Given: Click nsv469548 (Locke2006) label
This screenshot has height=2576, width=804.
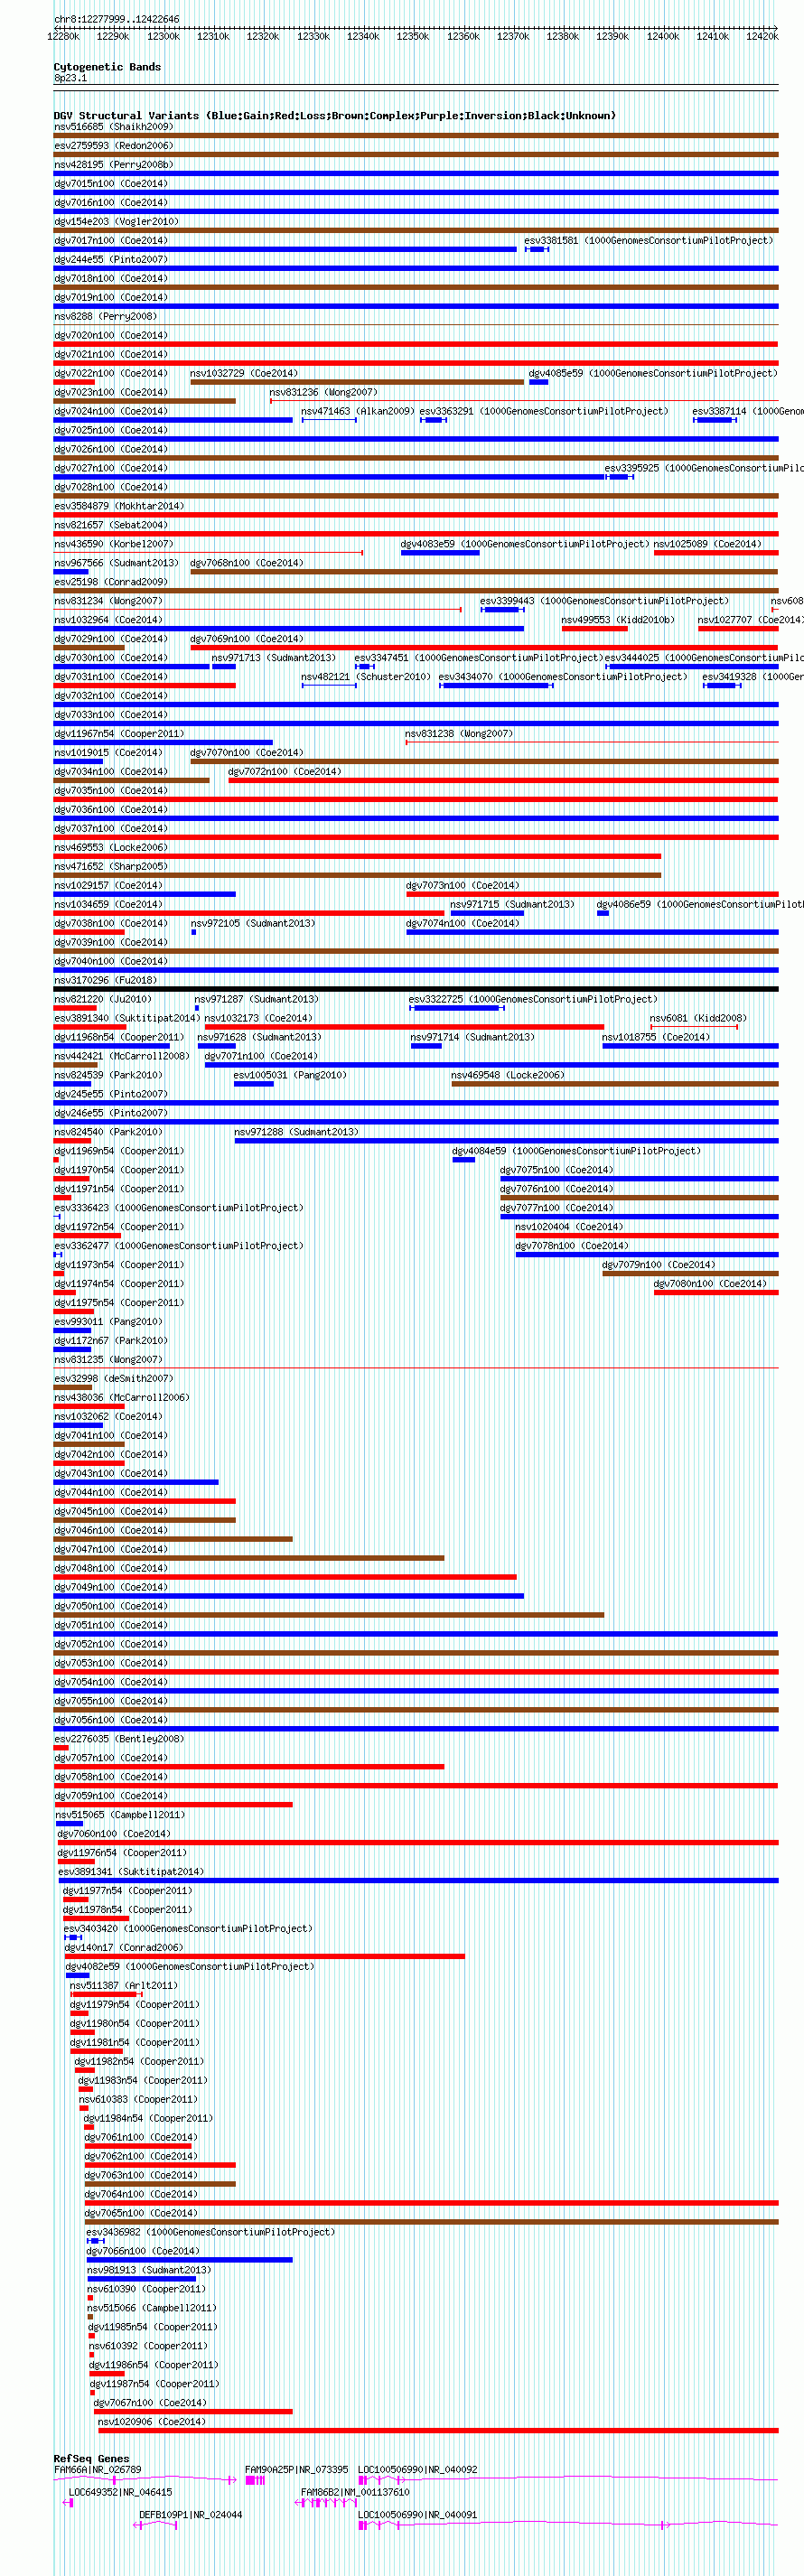Looking at the screenshot, I should point(508,1075).
